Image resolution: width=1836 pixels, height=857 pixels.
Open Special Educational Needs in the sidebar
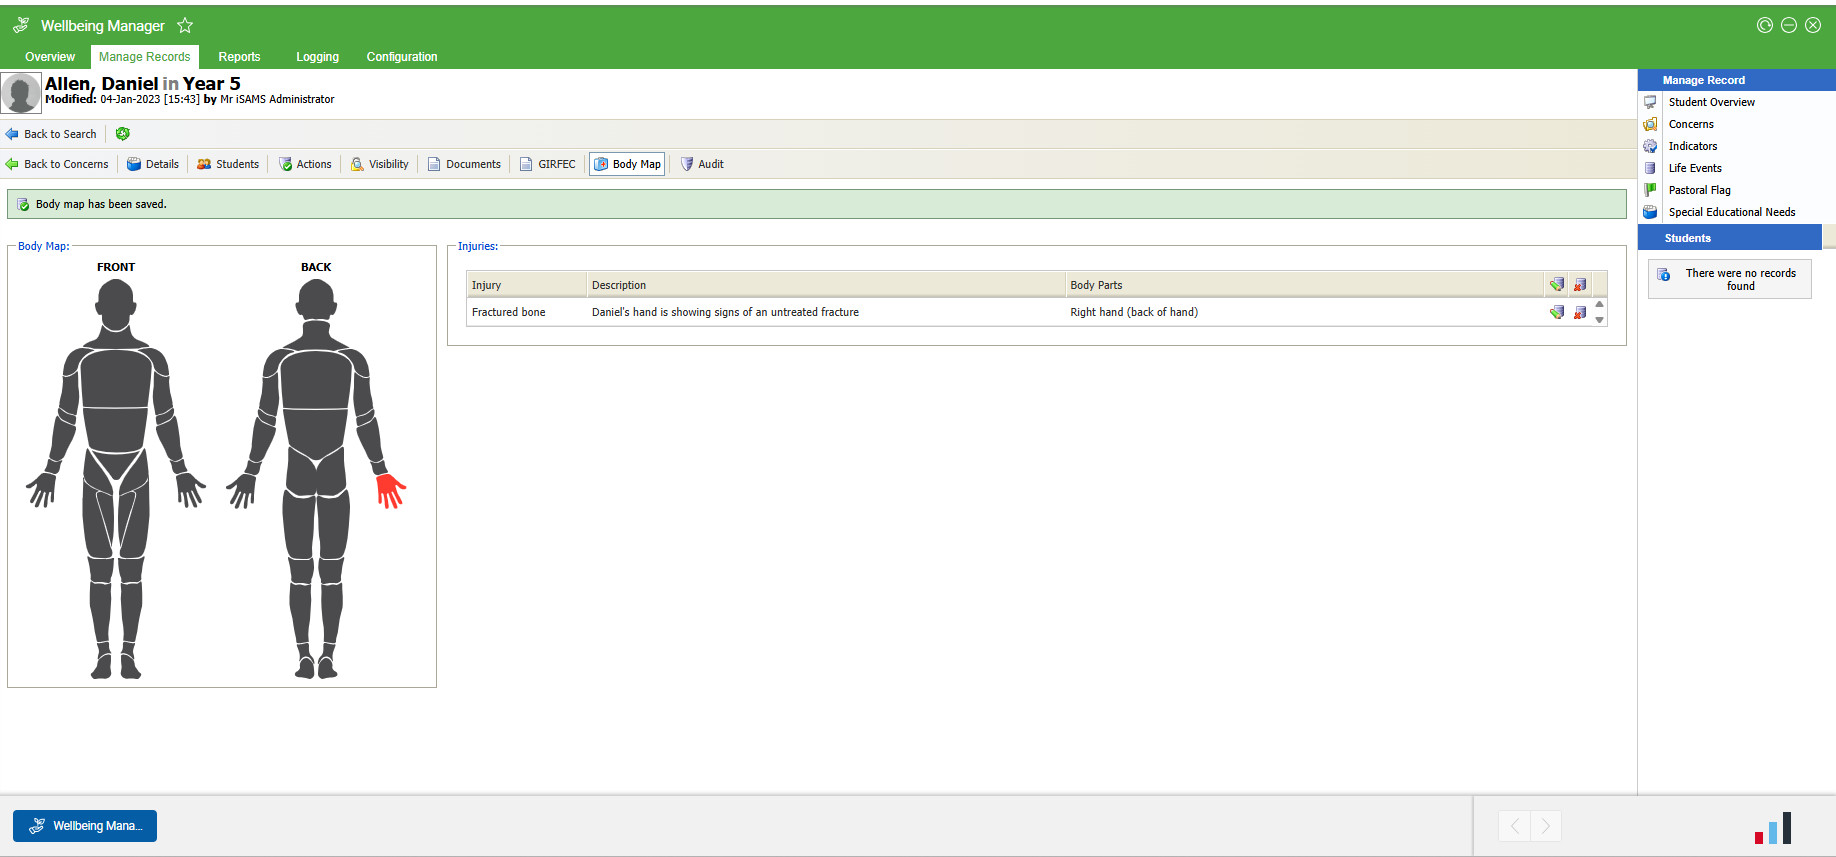(x=1731, y=212)
